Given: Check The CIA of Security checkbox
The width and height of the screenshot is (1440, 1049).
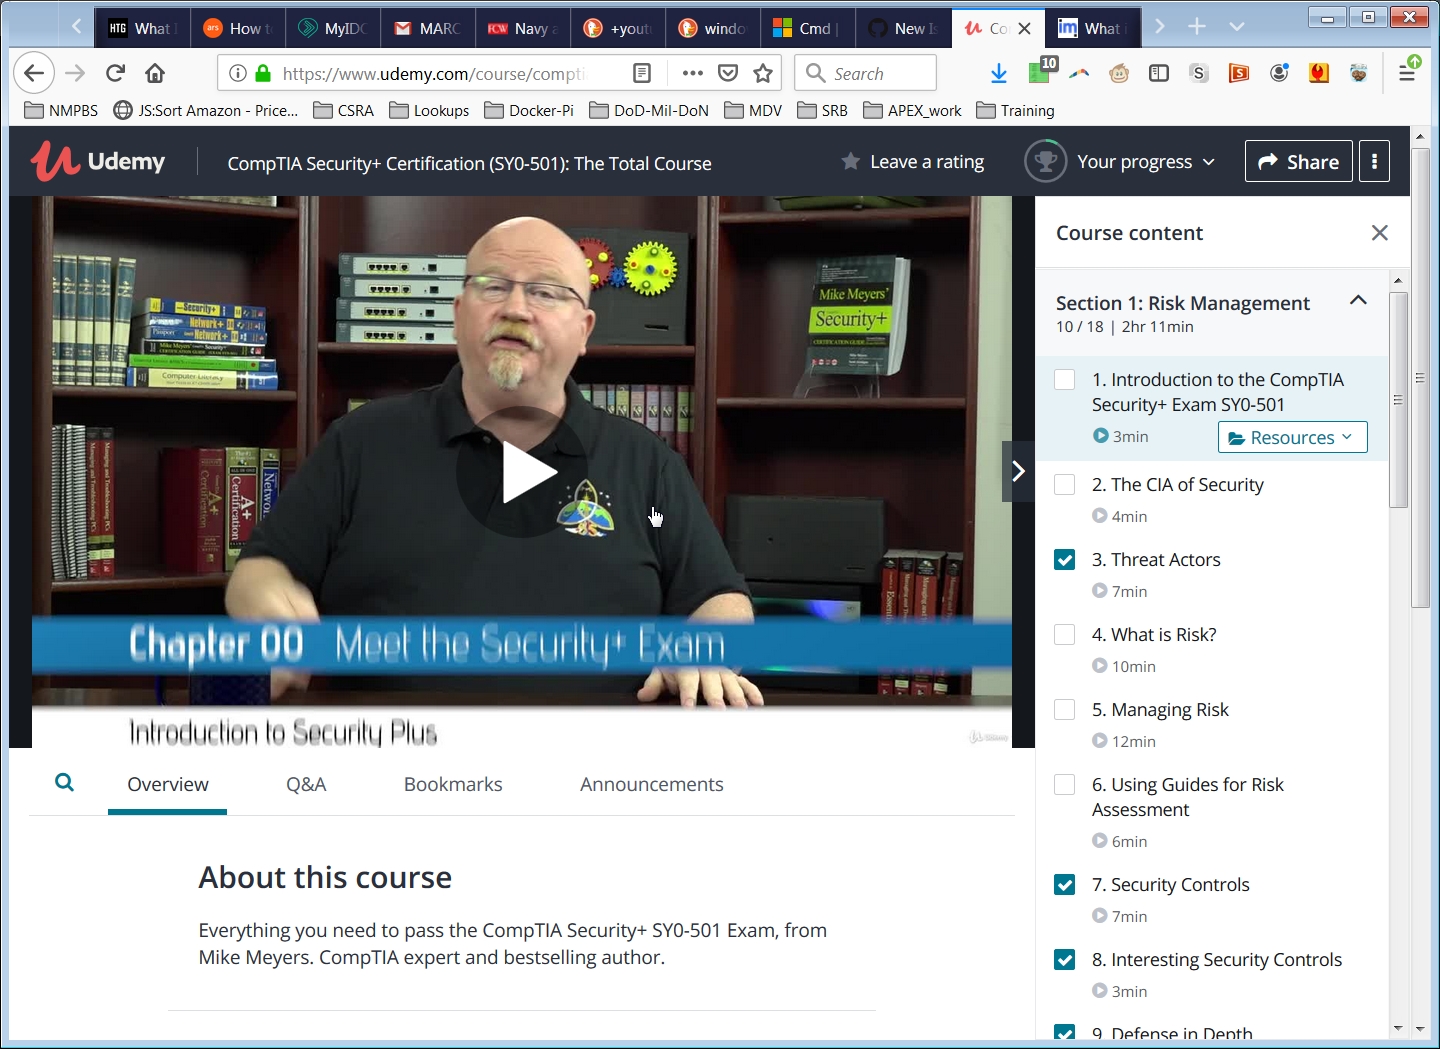Looking at the screenshot, I should 1065,485.
